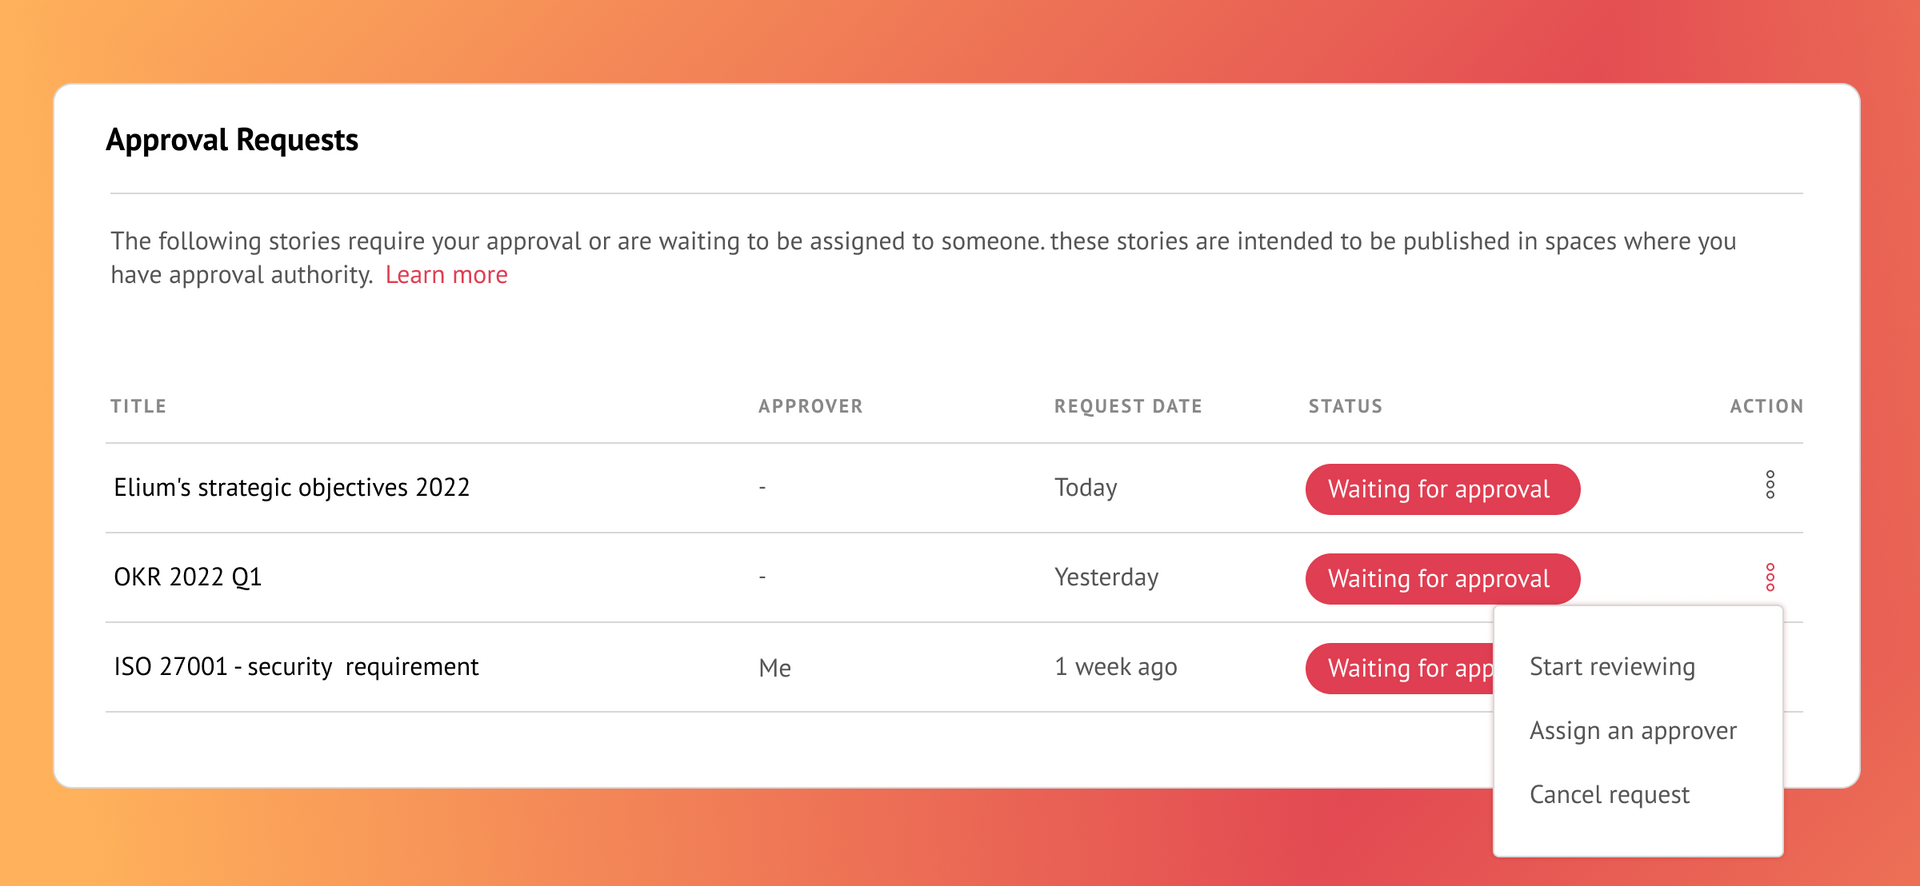Sort by the TITLE column header
The height and width of the screenshot is (886, 1920).
coord(138,406)
